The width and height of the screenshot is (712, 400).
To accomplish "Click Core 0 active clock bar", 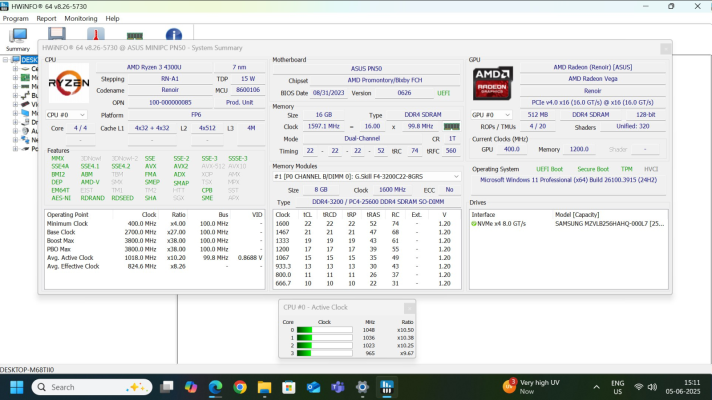I will pos(324,330).
